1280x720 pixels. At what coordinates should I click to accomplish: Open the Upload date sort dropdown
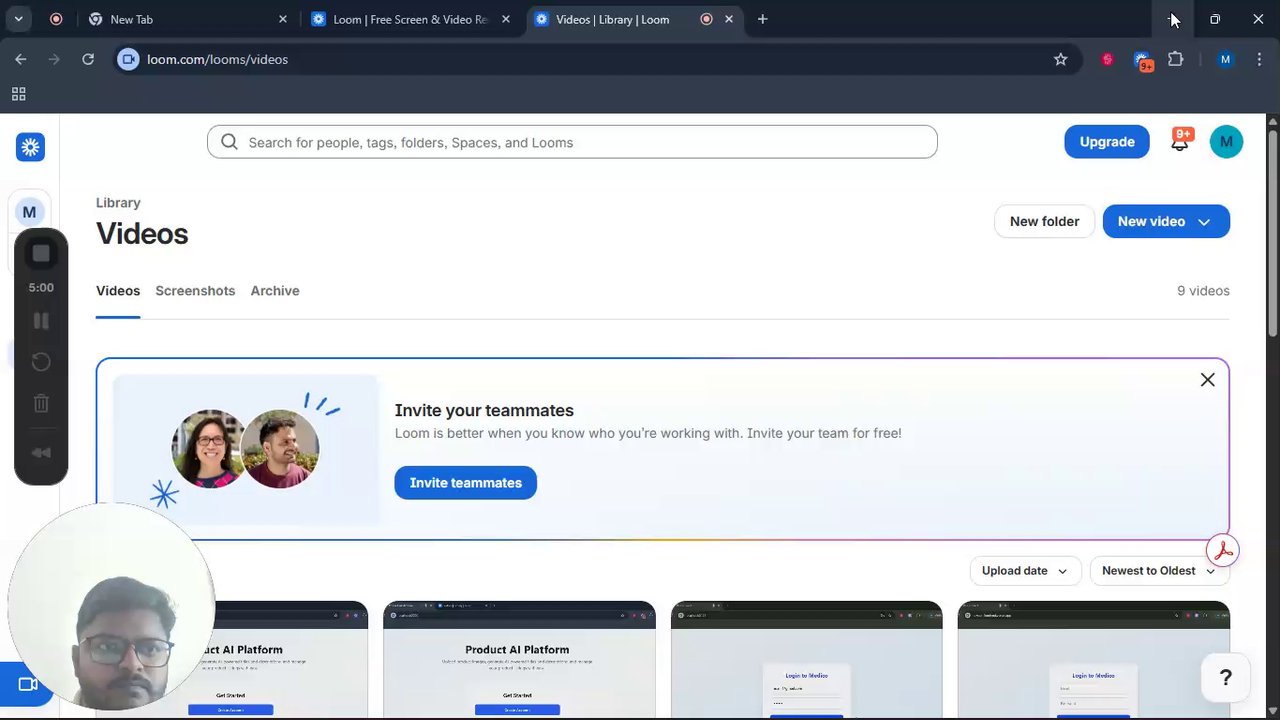coord(1025,571)
